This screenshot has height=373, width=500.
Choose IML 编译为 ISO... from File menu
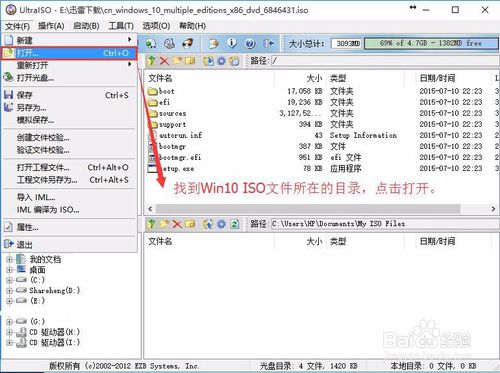[x=69, y=210]
